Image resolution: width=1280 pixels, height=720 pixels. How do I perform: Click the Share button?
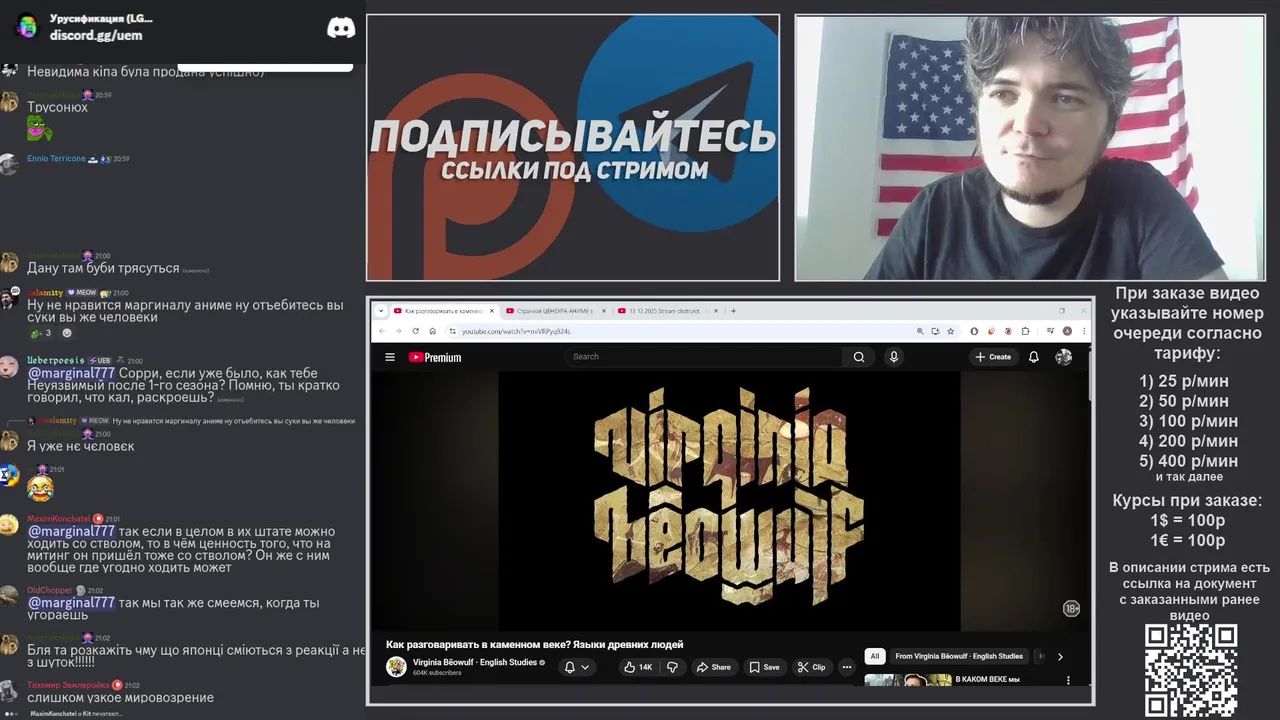coord(714,667)
